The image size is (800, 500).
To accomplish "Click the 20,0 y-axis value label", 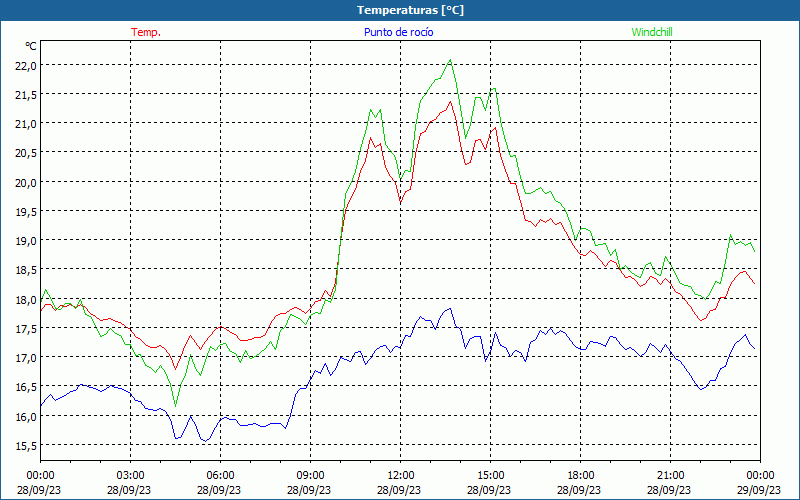I will pos(25,182).
